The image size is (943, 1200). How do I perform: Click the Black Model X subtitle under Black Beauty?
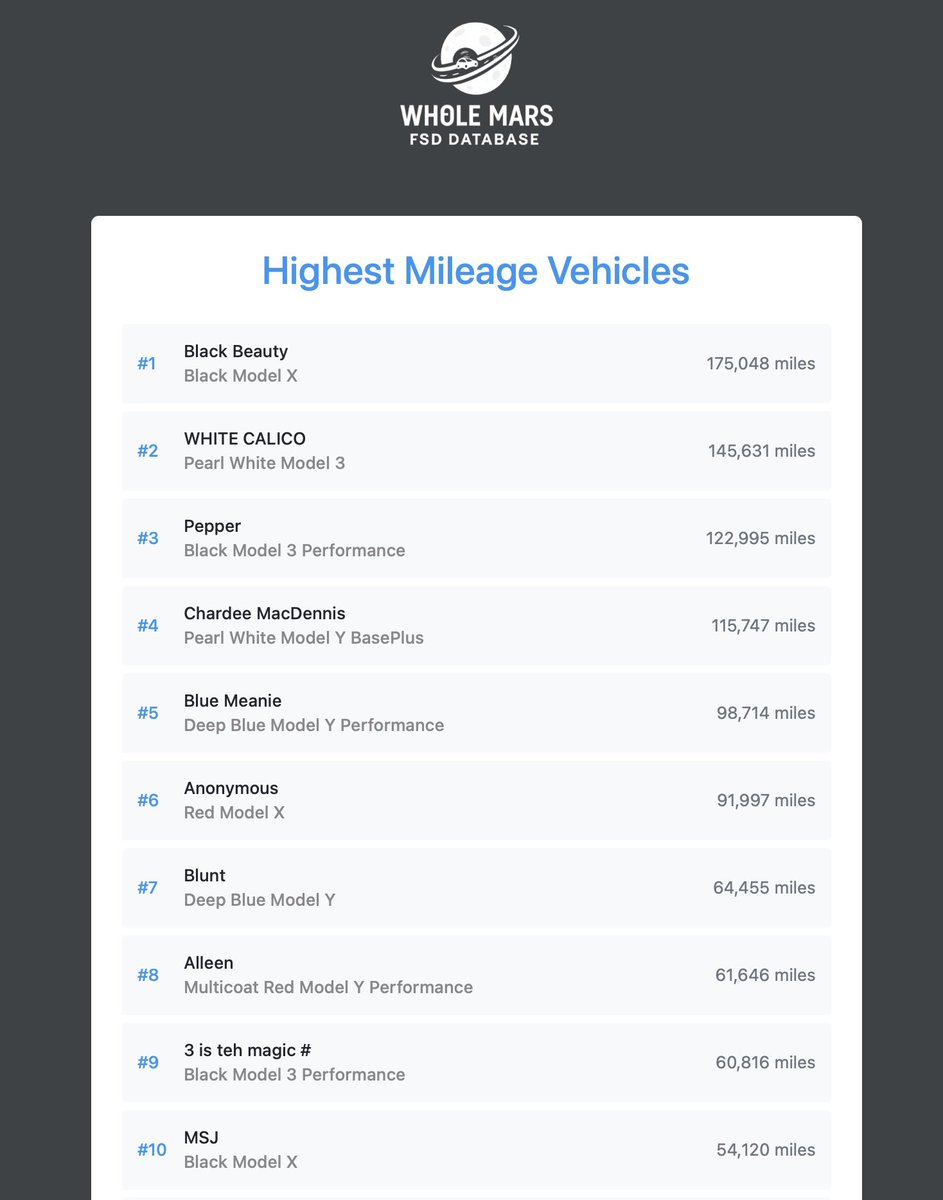coord(241,376)
